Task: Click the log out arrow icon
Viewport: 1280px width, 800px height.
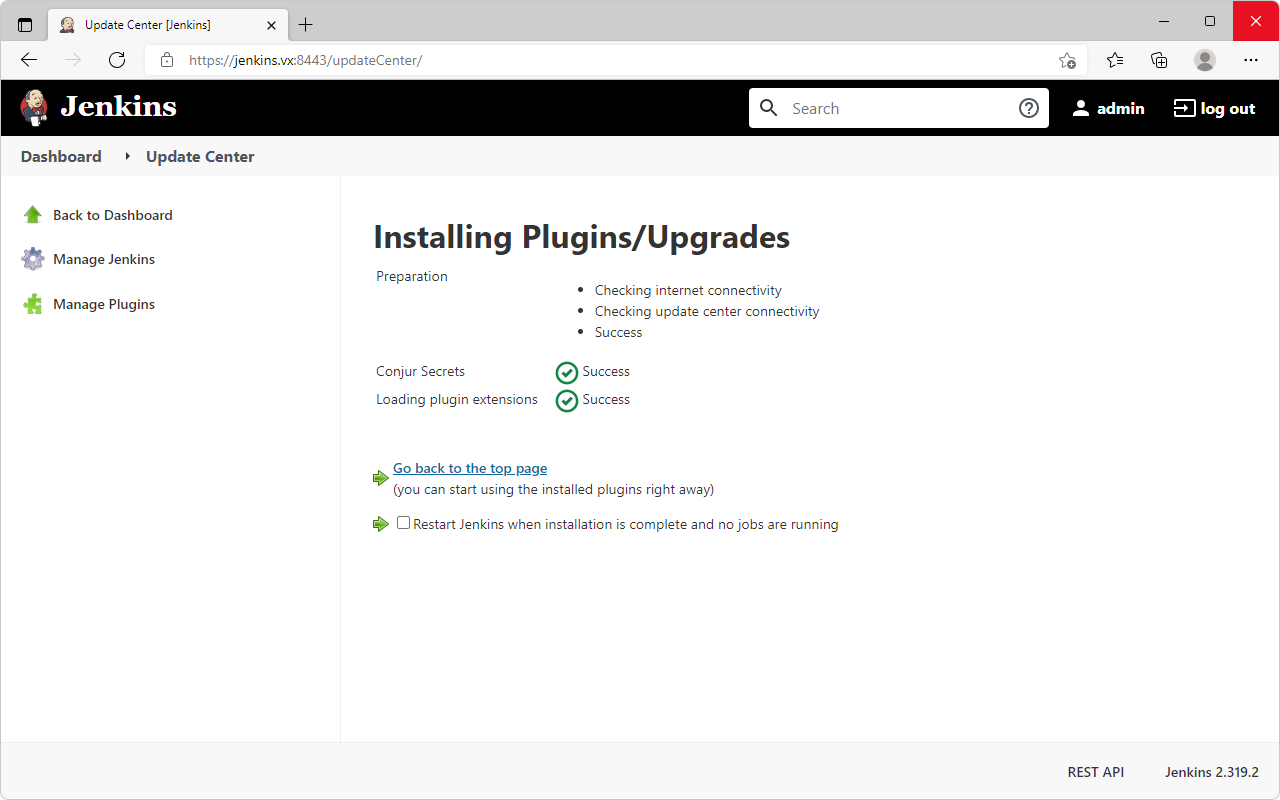Action: click(x=1184, y=108)
